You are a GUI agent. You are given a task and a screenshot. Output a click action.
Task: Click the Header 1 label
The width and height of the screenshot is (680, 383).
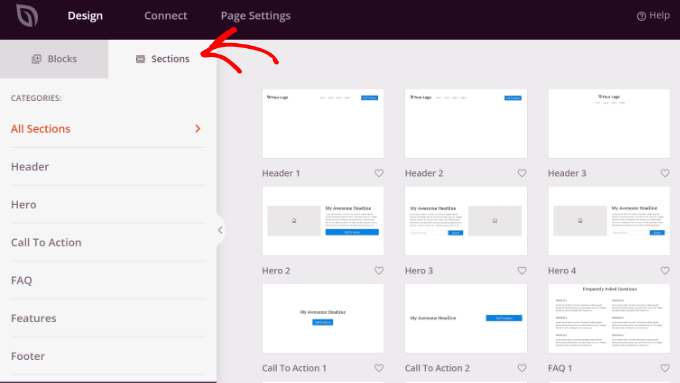tap(281, 173)
